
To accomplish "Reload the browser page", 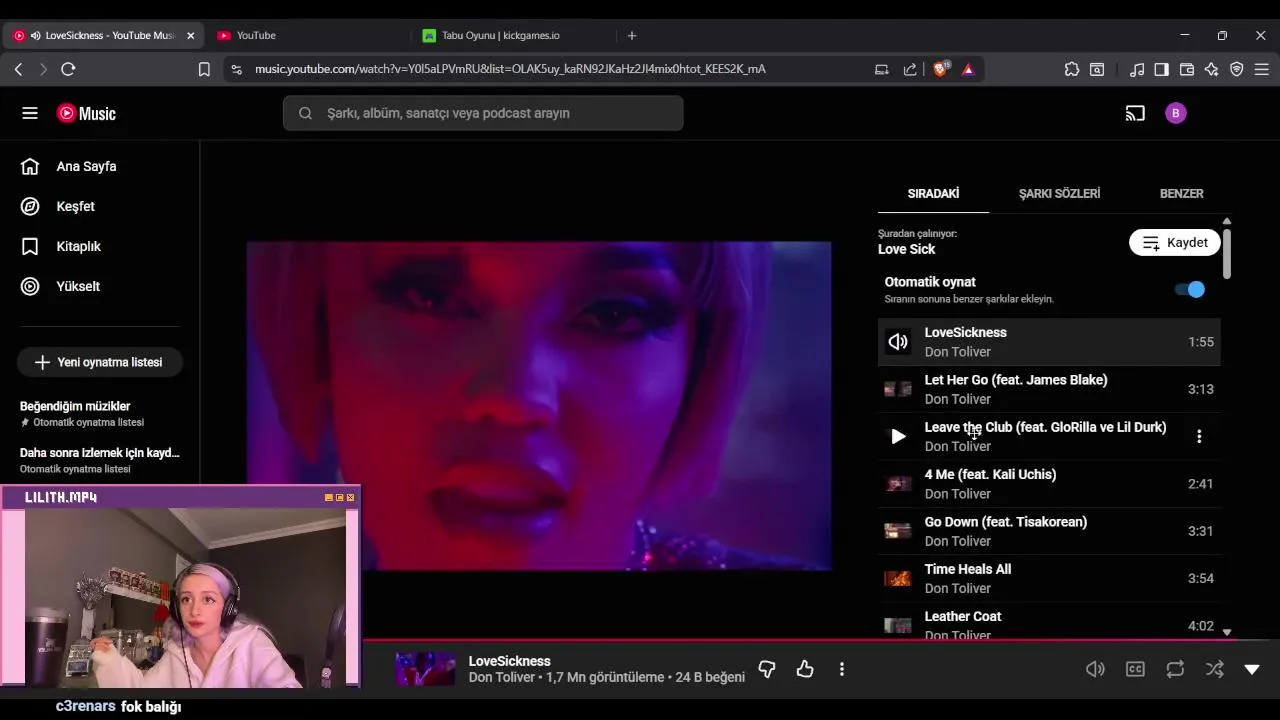I will (x=68, y=69).
